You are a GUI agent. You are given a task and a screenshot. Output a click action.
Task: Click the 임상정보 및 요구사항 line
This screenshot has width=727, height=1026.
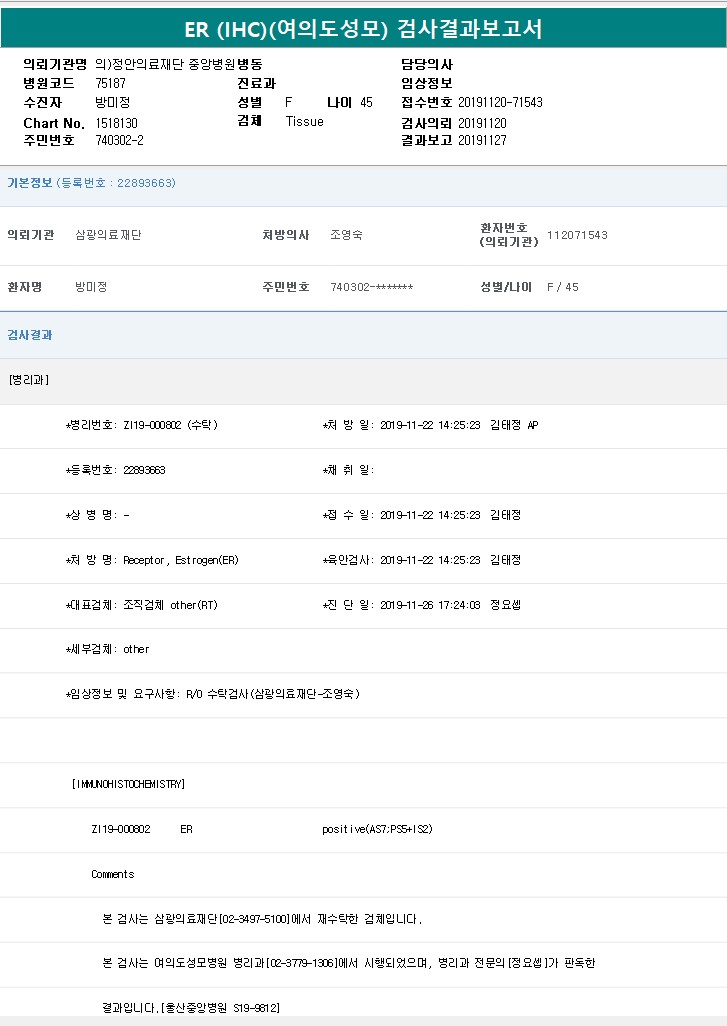click(x=212, y=694)
